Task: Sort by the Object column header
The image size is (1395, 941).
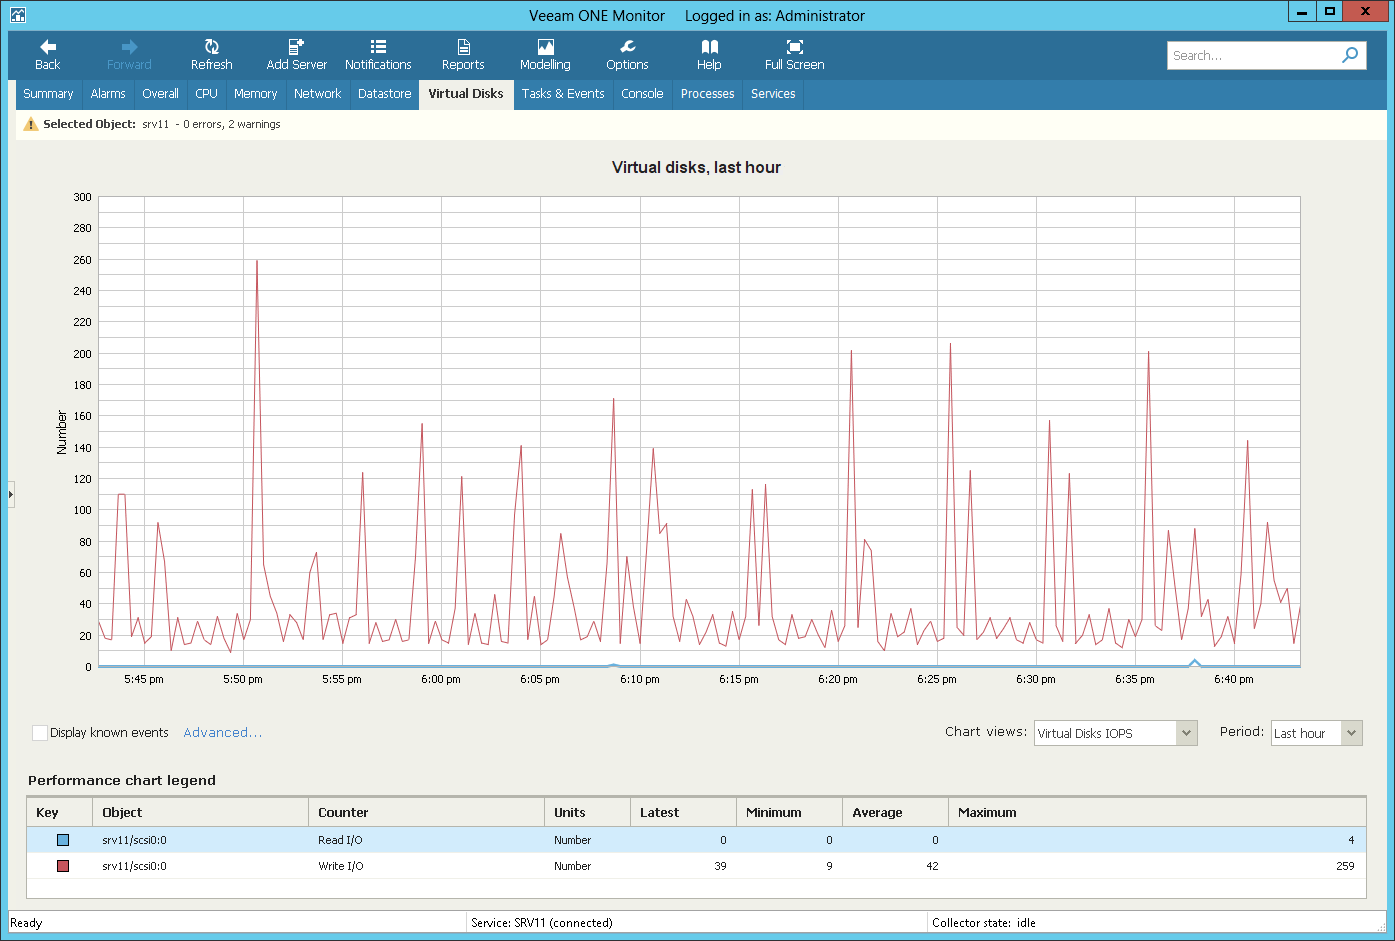Action: tap(200, 812)
